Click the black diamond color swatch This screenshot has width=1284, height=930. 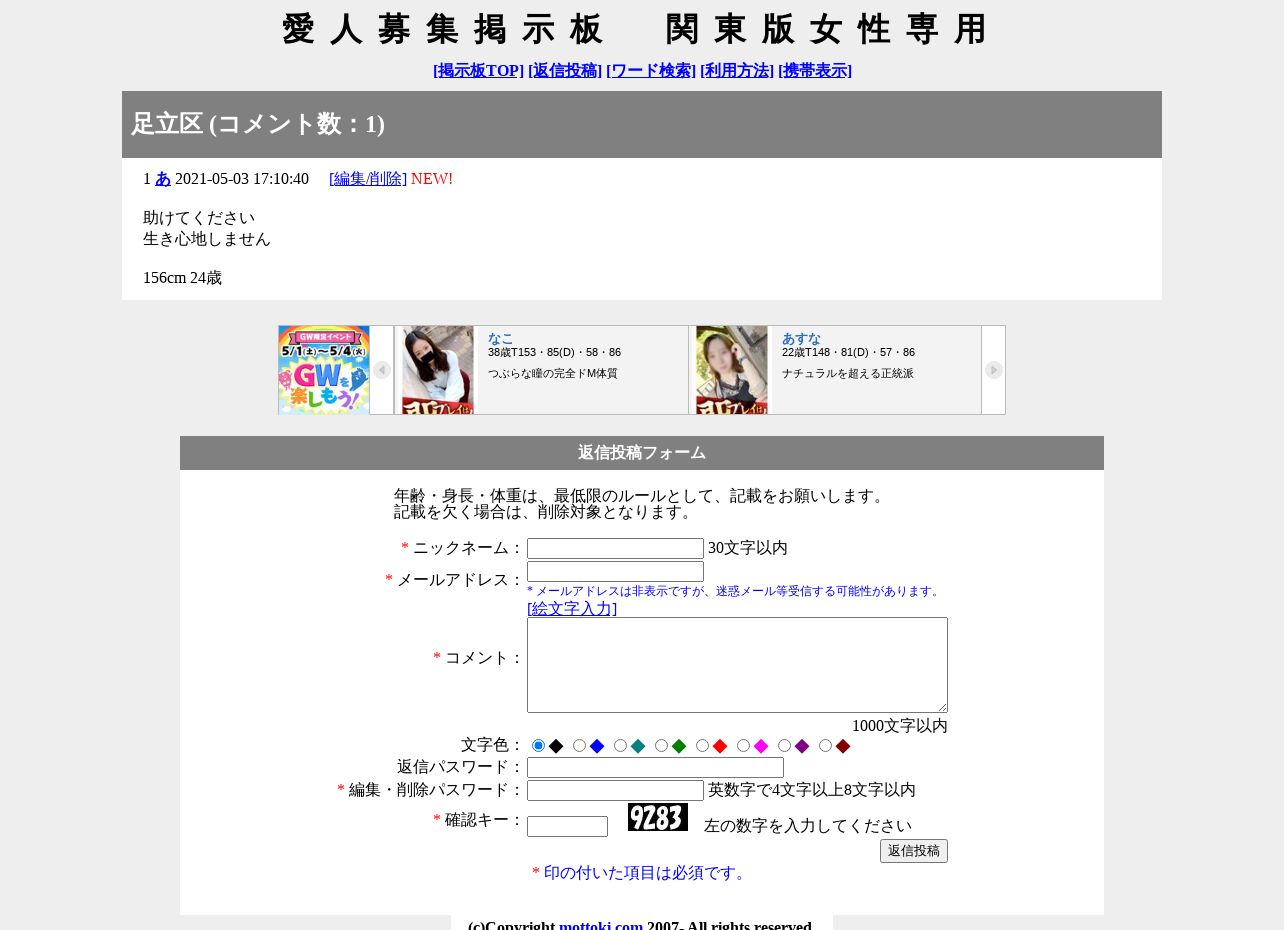[x=556, y=746]
